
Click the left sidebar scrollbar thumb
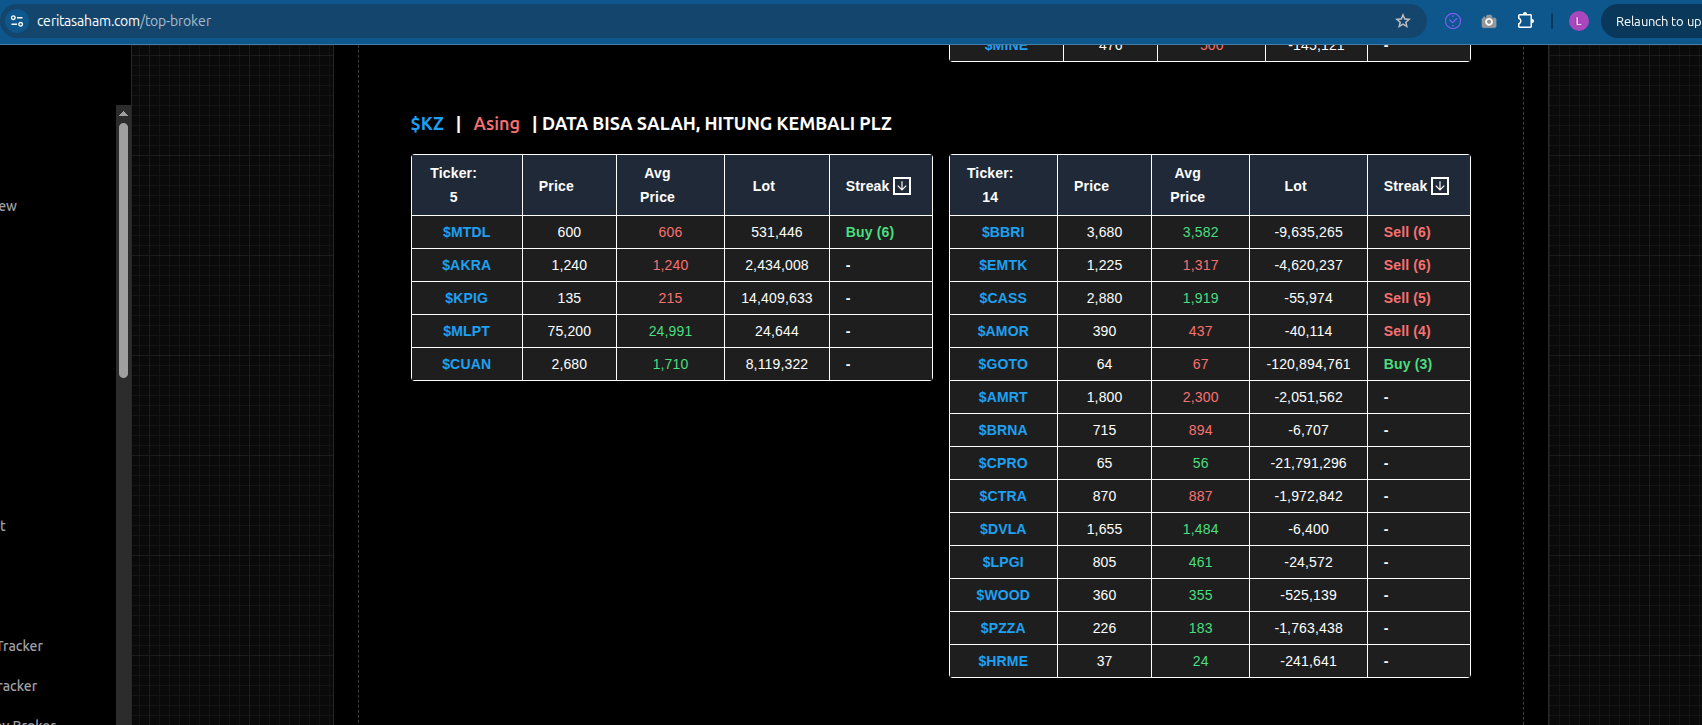(x=123, y=250)
